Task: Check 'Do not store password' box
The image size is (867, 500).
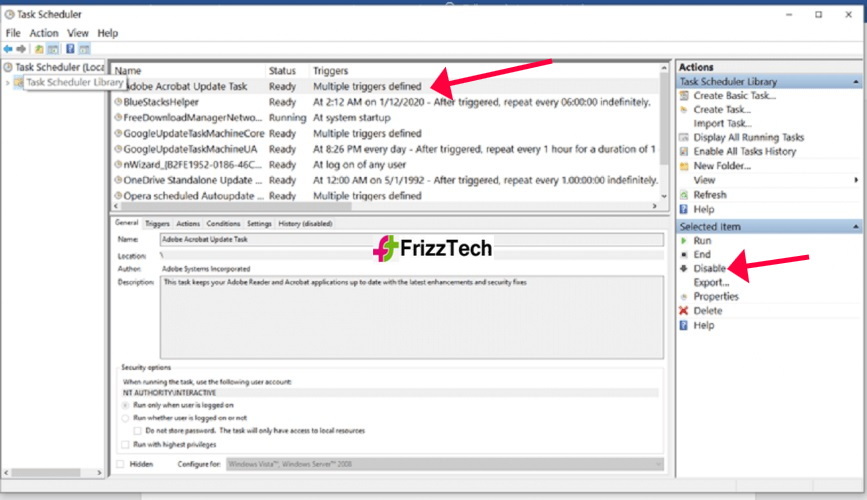Action: (x=137, y=431)
